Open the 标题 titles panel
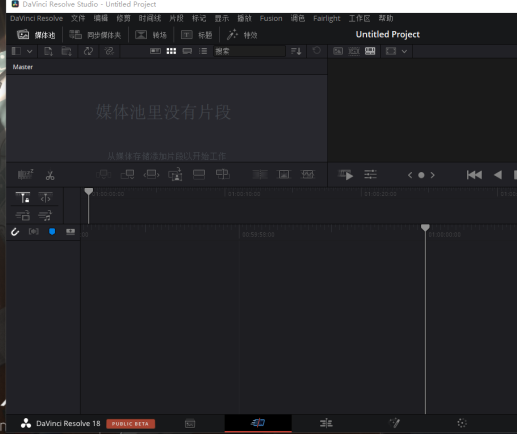Viewport: 517px width, 434px height. click(x=196, y=35)
